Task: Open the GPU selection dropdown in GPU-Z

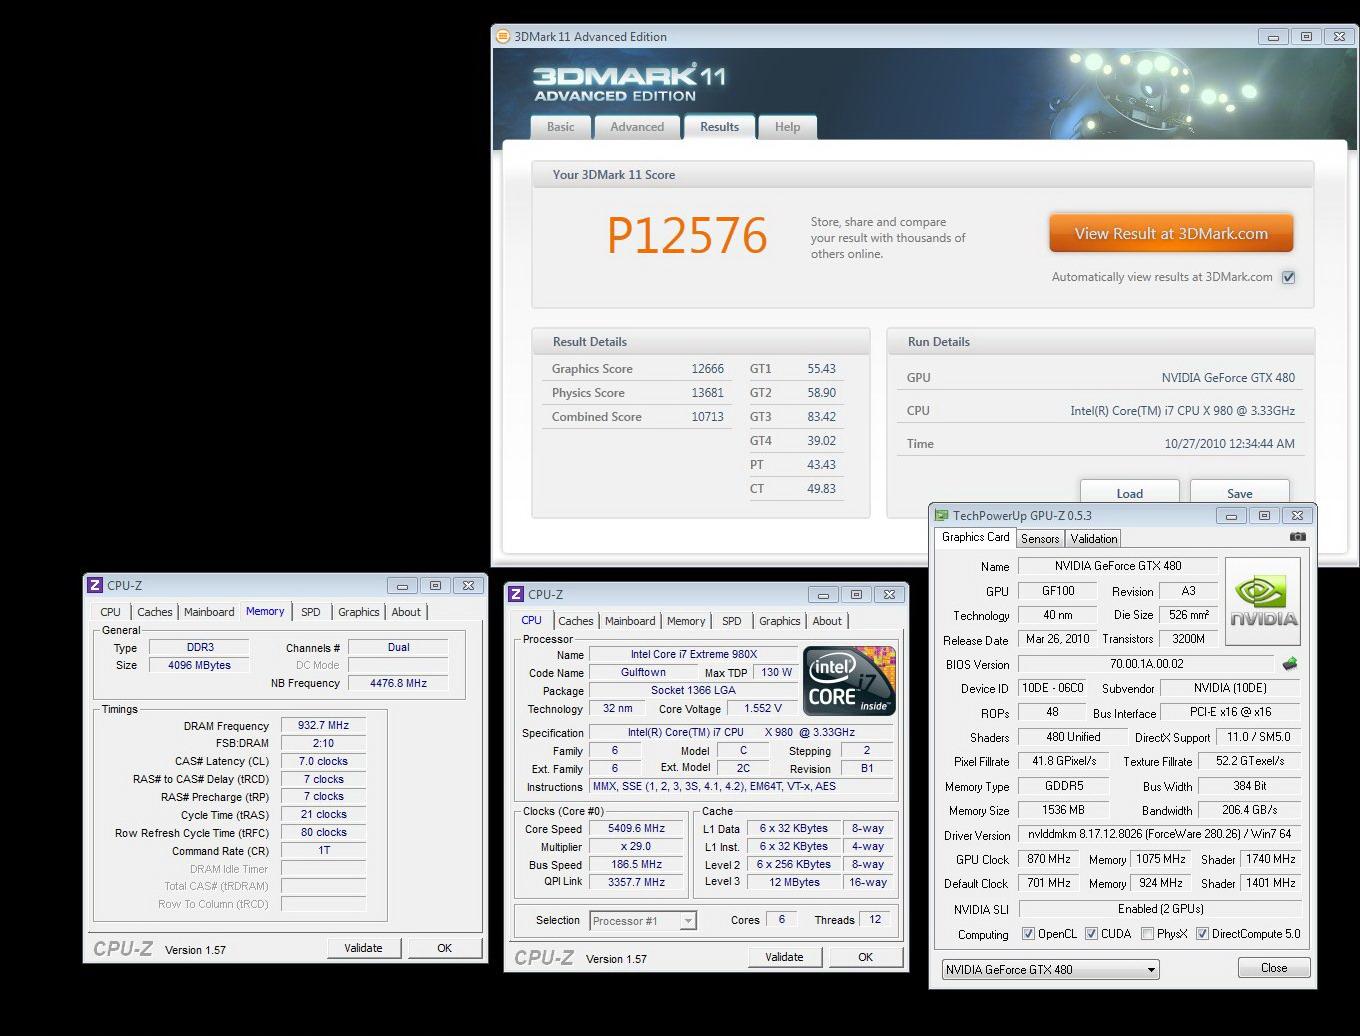Action: 1050,969
